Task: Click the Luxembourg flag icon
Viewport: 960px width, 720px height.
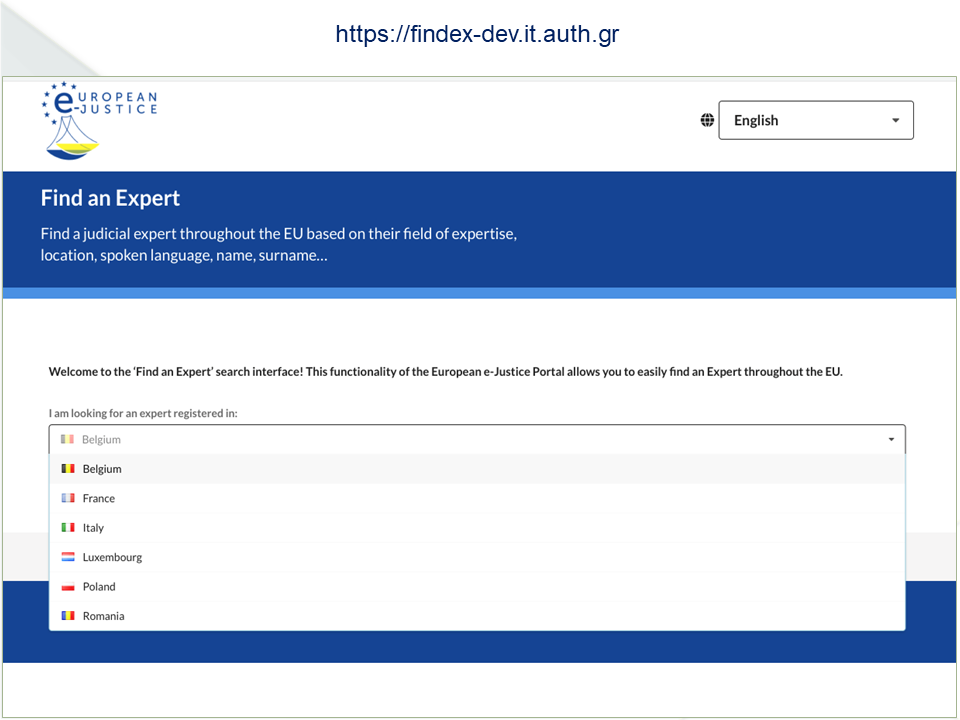Action: [x=68, y=557]
